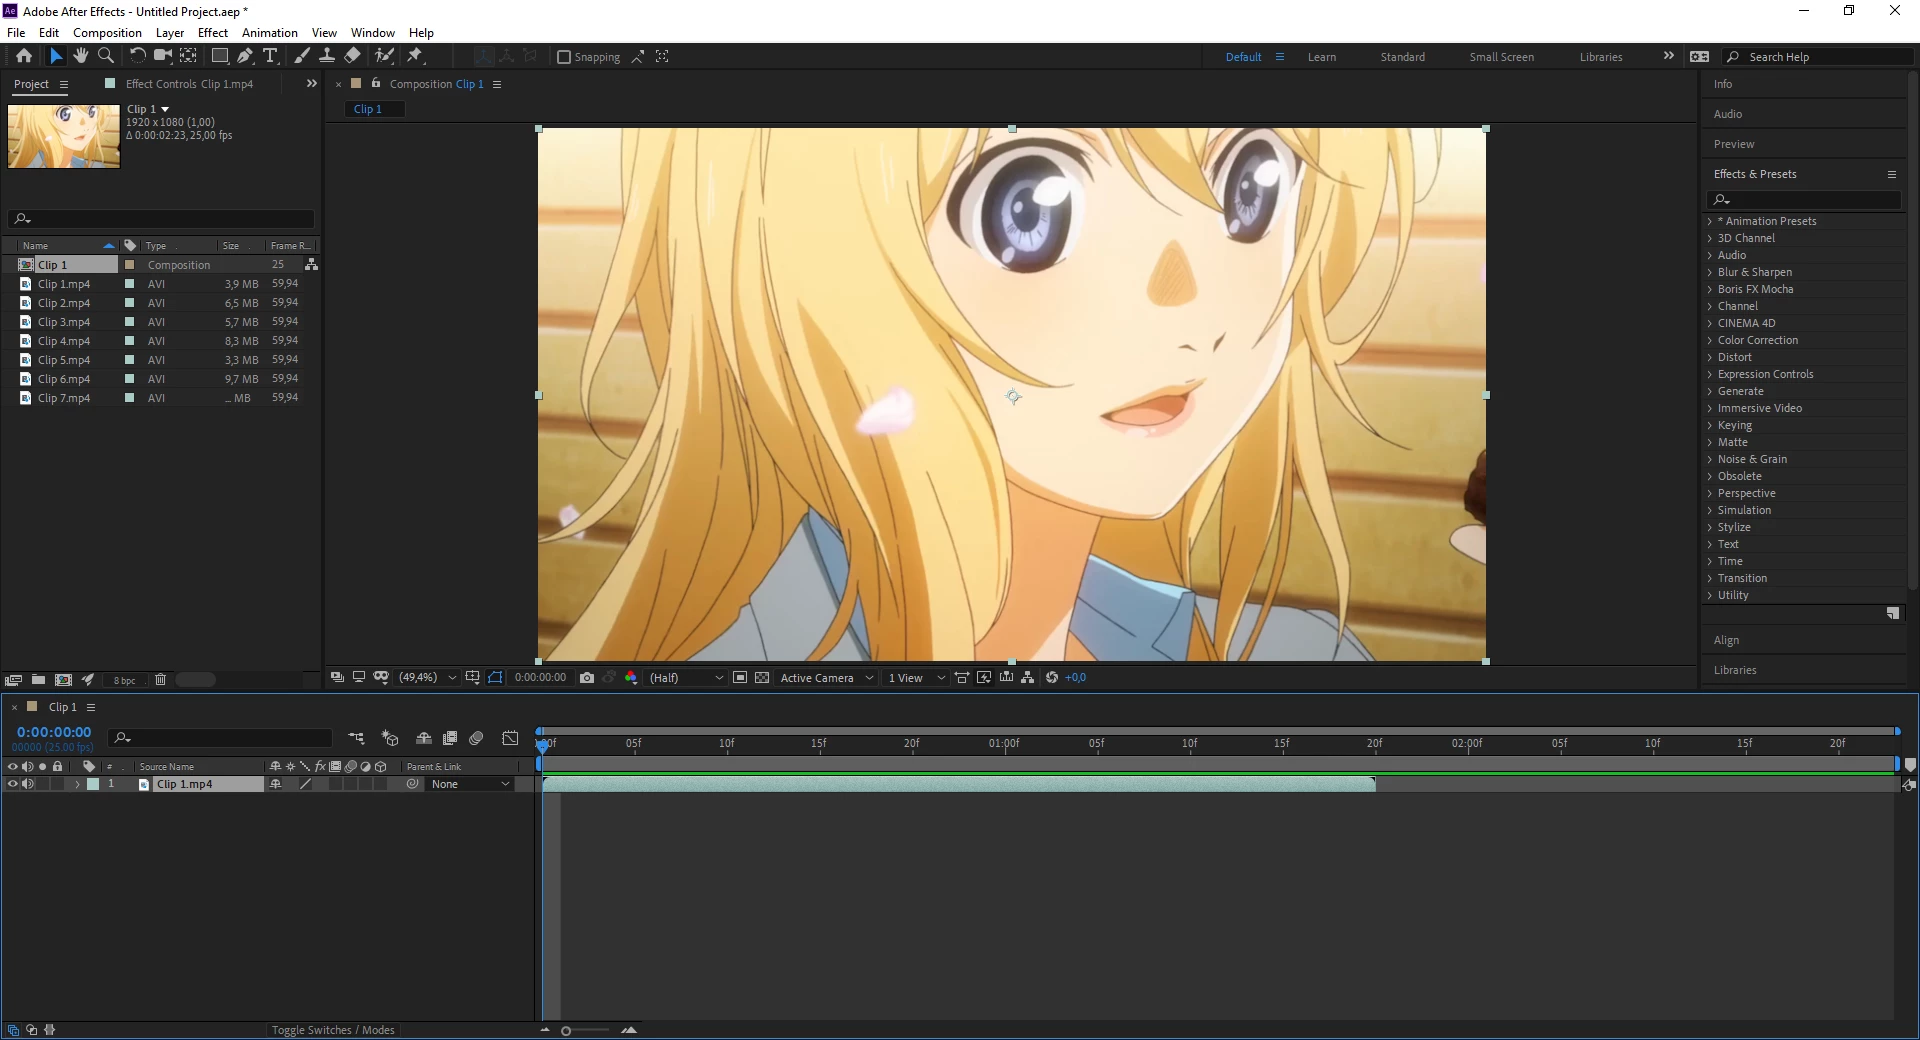
Task: Expand Clip 1.mp4 layer properties
Action: [x=77, y=784]
